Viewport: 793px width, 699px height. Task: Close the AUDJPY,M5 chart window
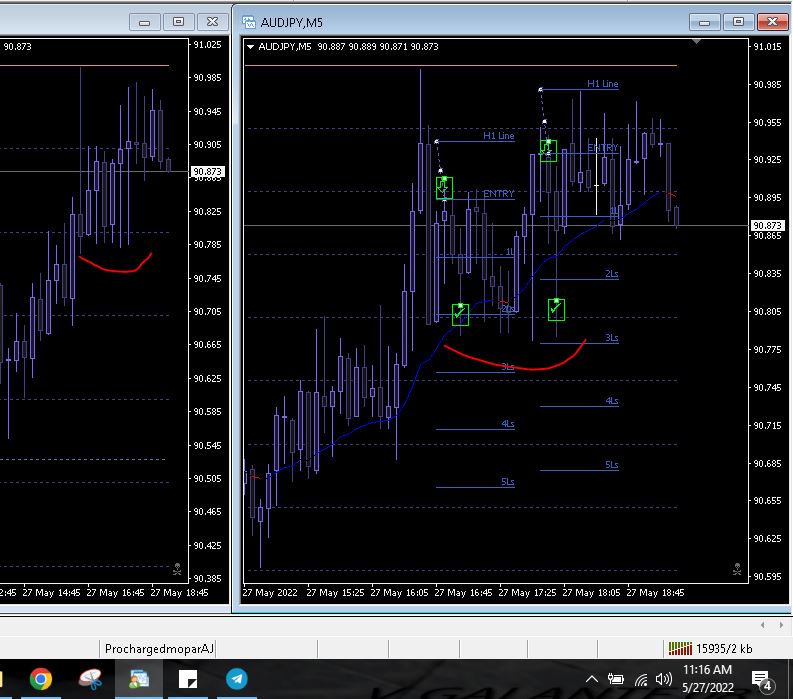[772, 22]
